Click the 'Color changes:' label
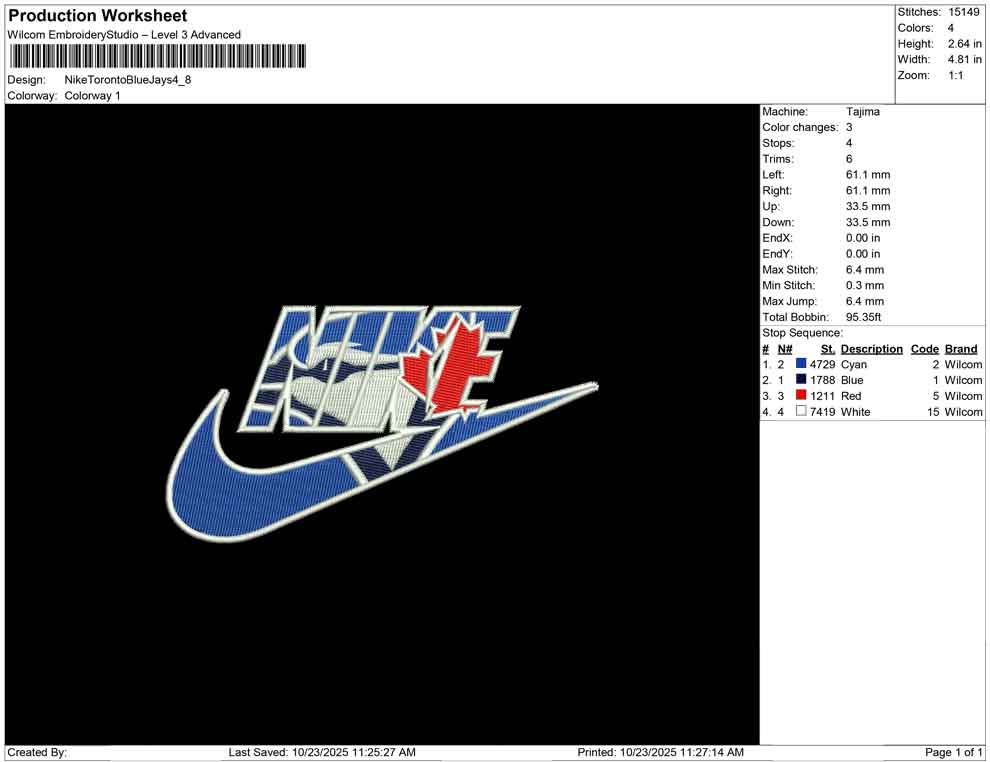 [800, 128]
